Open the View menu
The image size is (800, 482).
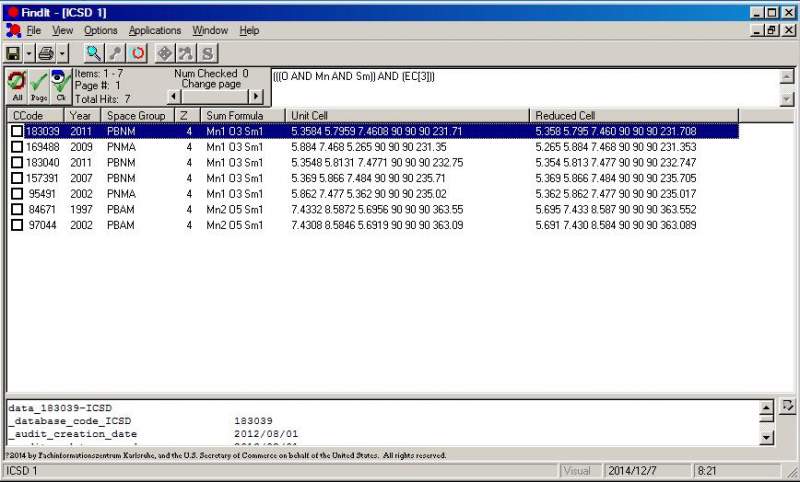point(63,31)
